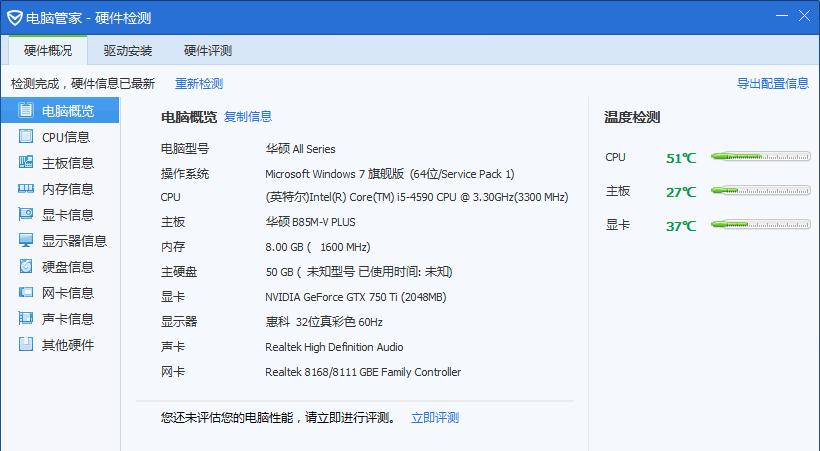Image resolution: width=820 pixels, height=451 pixels.
Task: Select the 硬盘信息 sidebar label
Action: (x=68, y=267)
